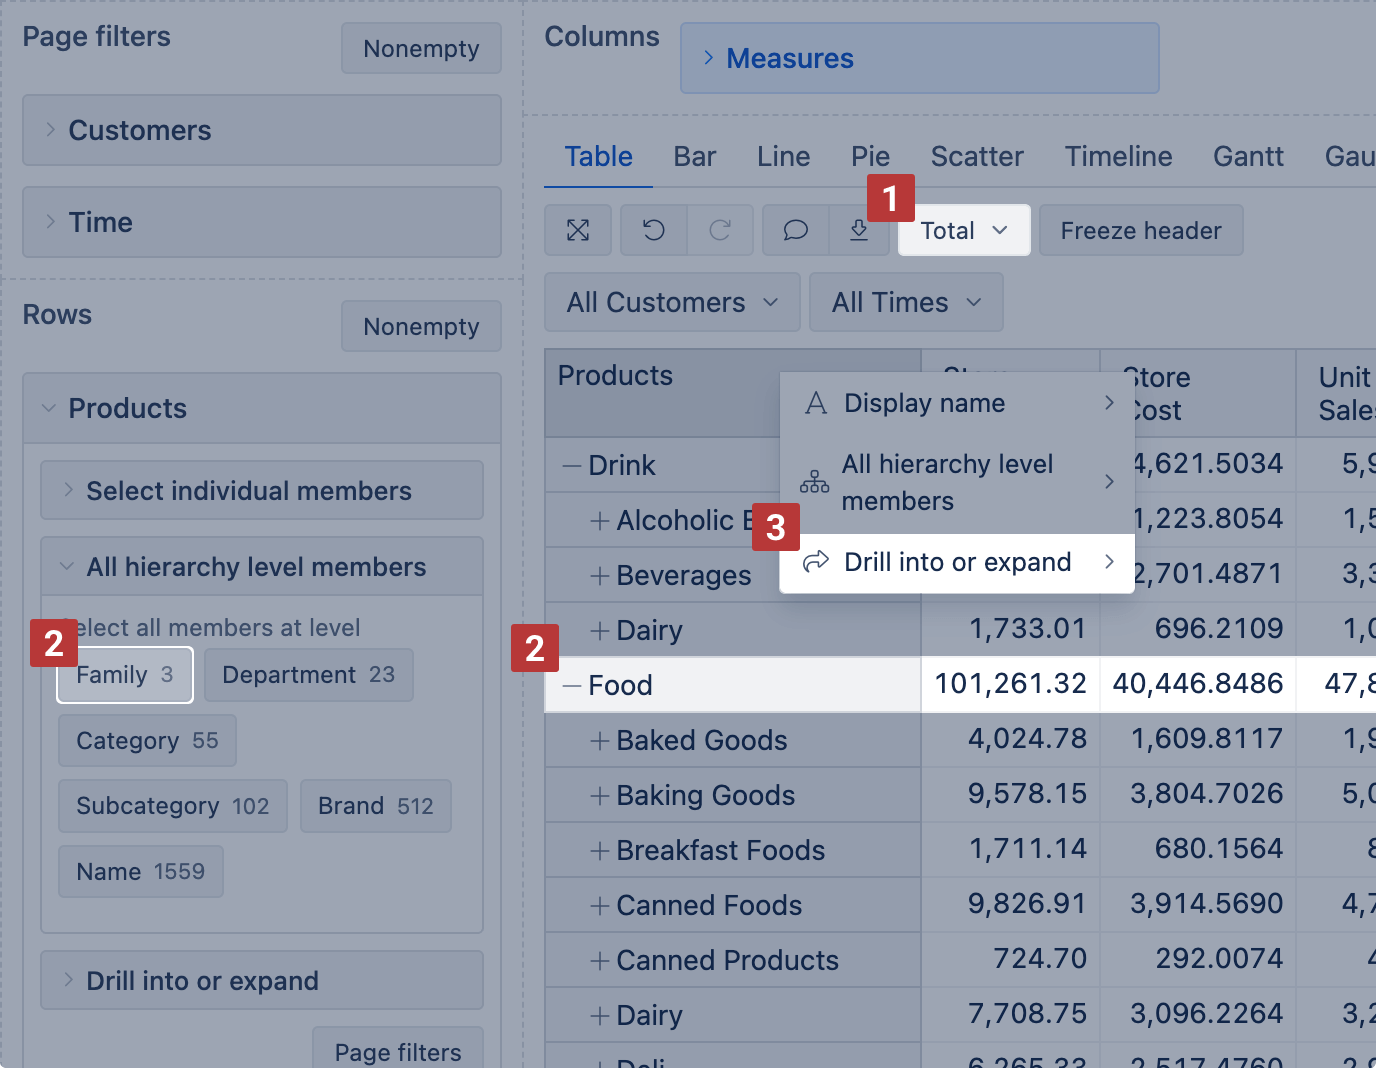The height and width of the screenshot is (1068, 1376).
Task: Click the redo arrow icon
Action: [720, 230]
